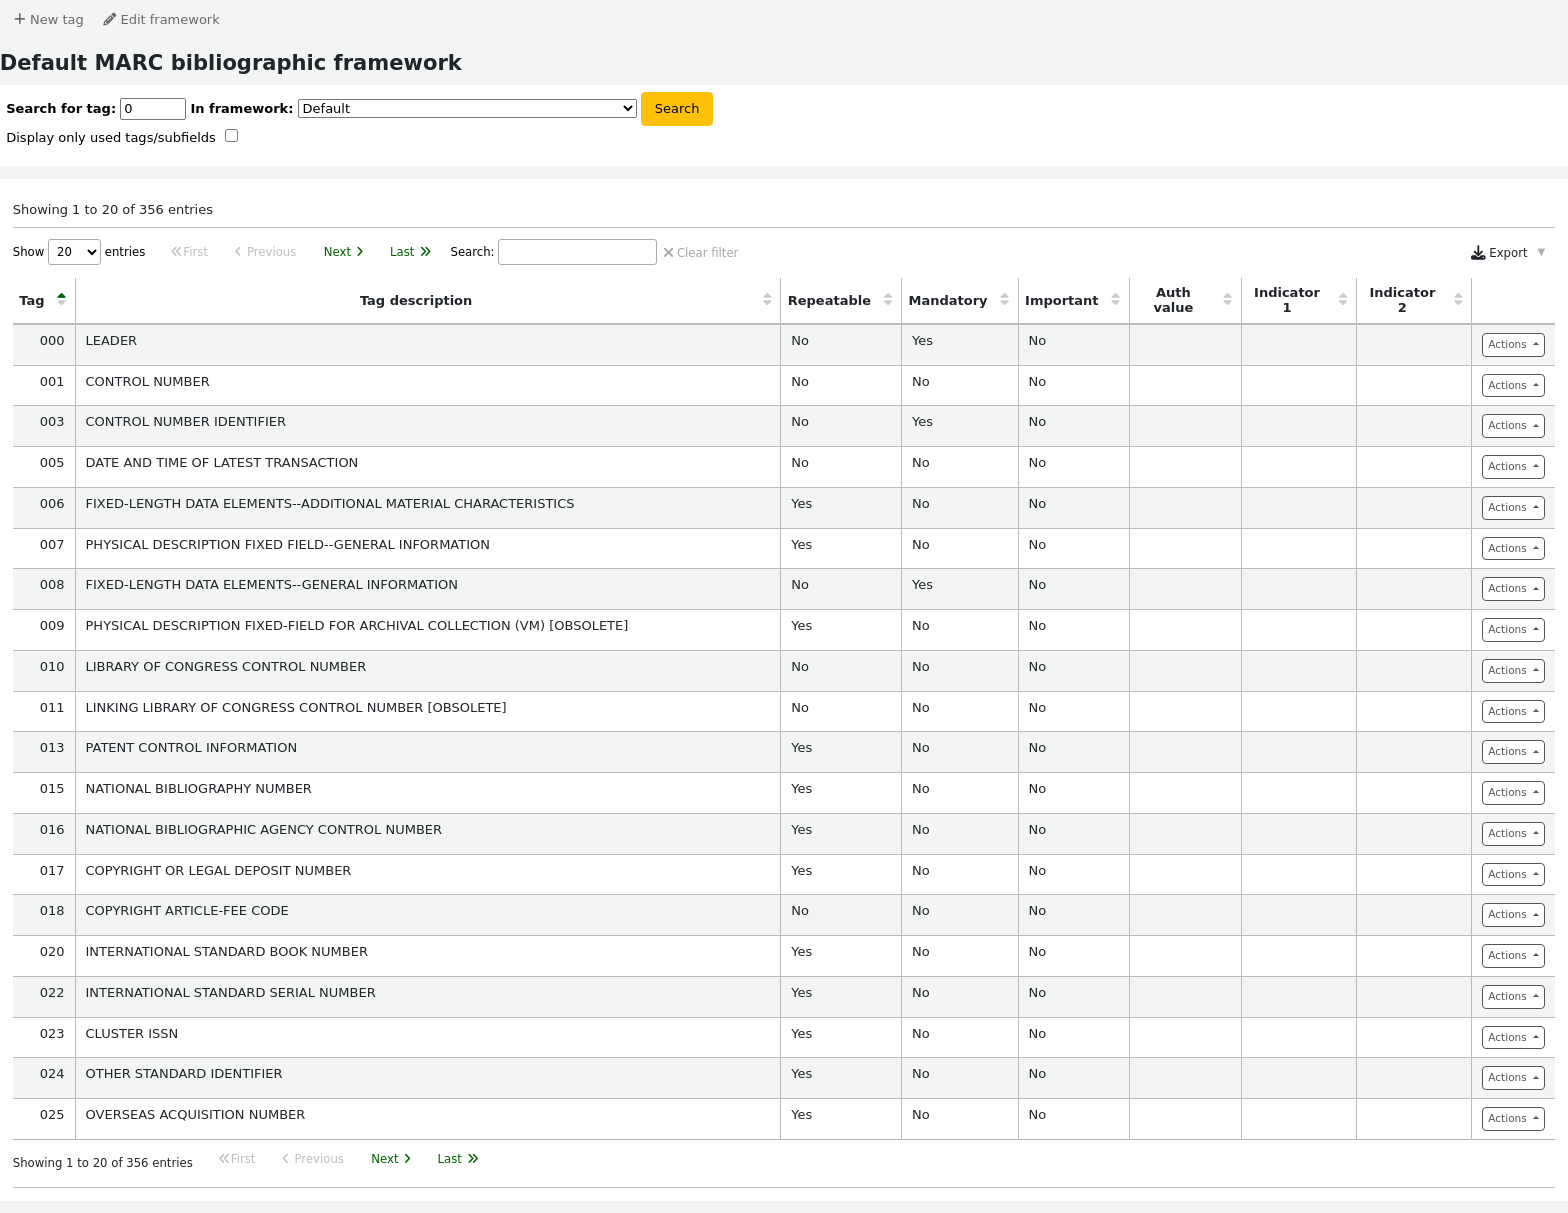Sort by Mandatory column arrows
This screenshot has height=1213, width=1568.
[1004, 300]
